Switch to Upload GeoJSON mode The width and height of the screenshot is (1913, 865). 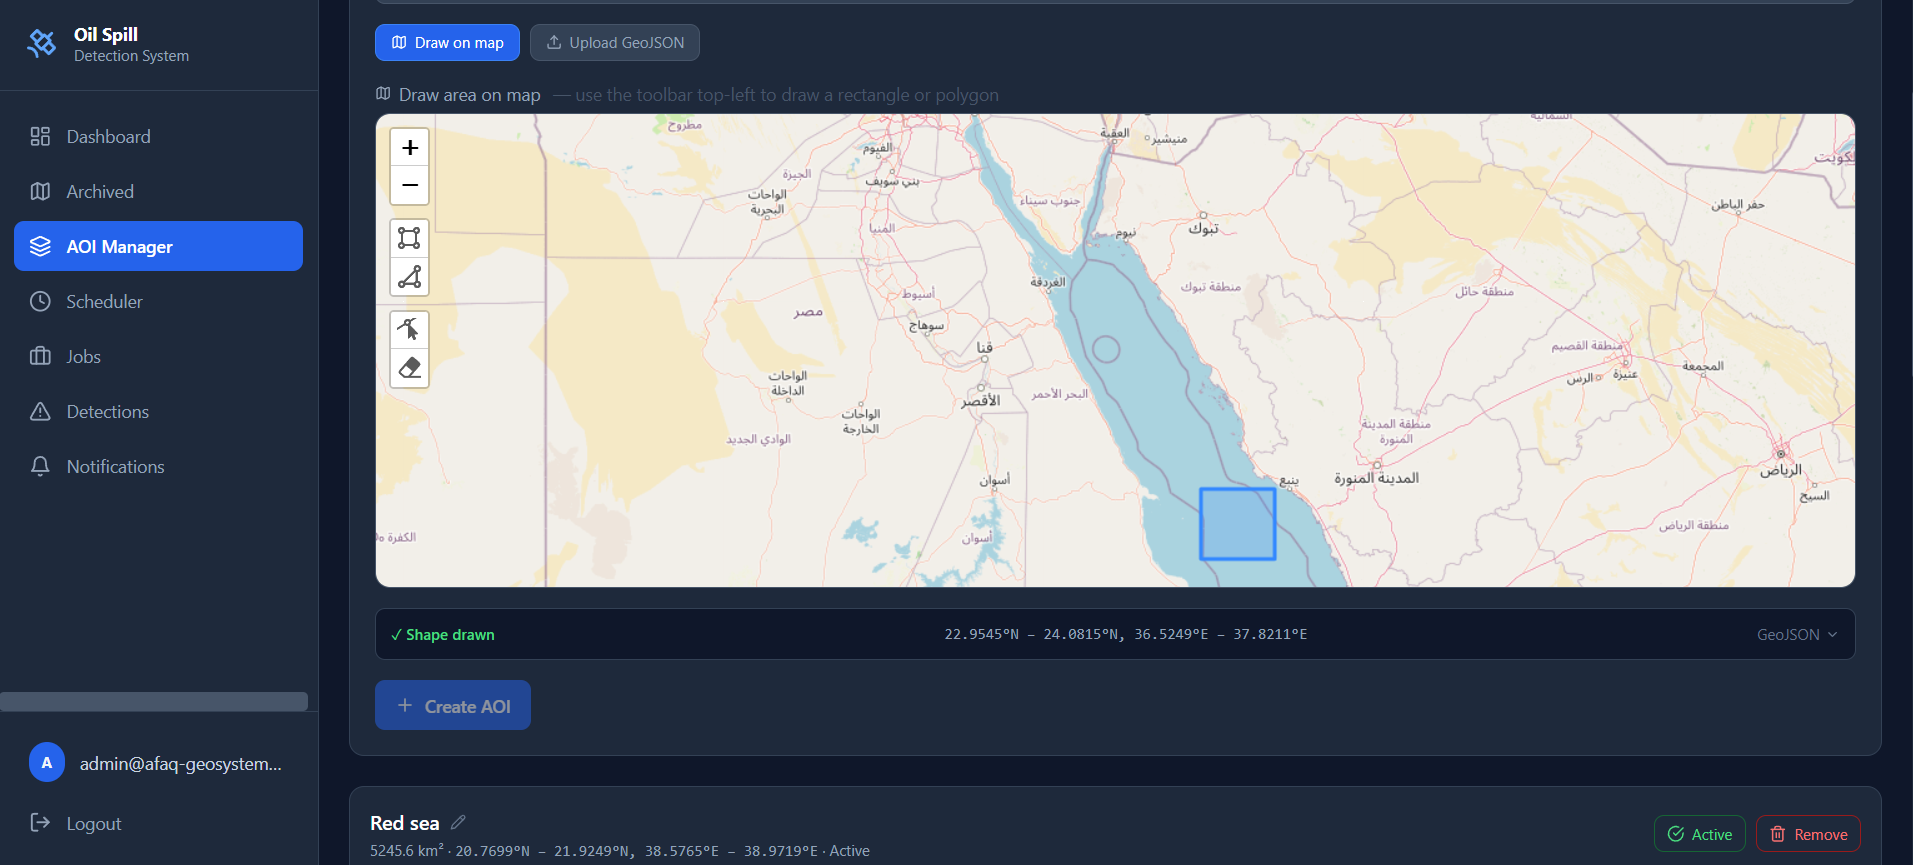click(x=615, y=43)
